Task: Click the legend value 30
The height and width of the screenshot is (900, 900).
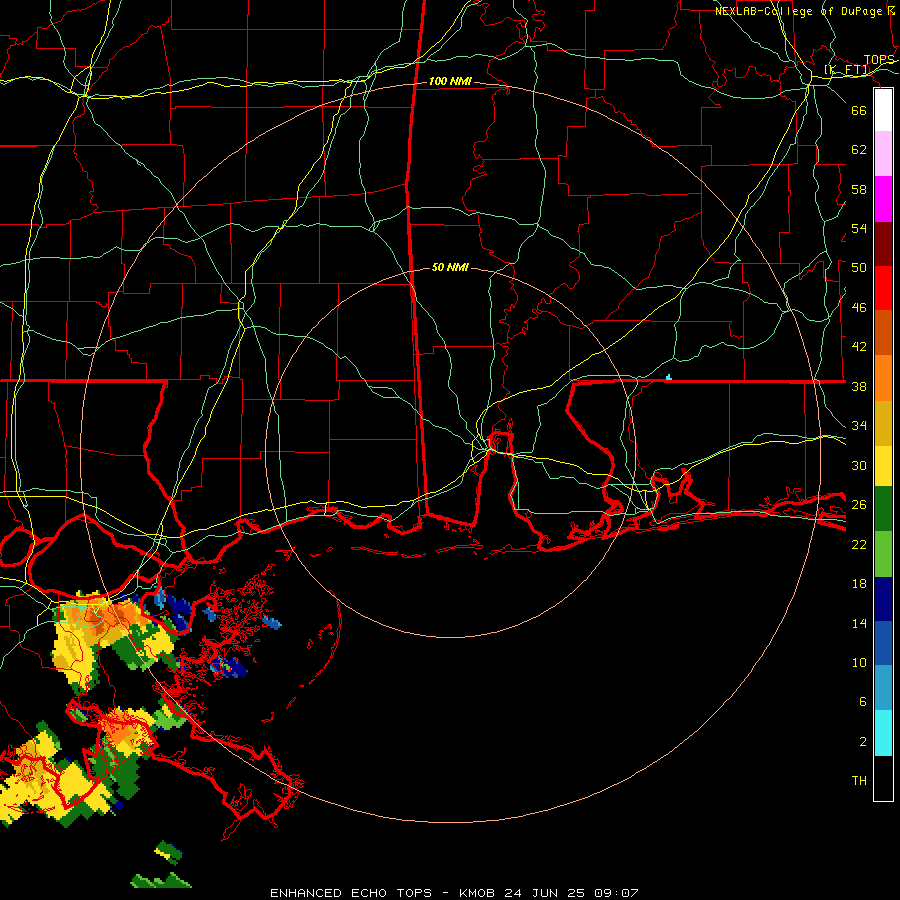Action: coord(859,465)
